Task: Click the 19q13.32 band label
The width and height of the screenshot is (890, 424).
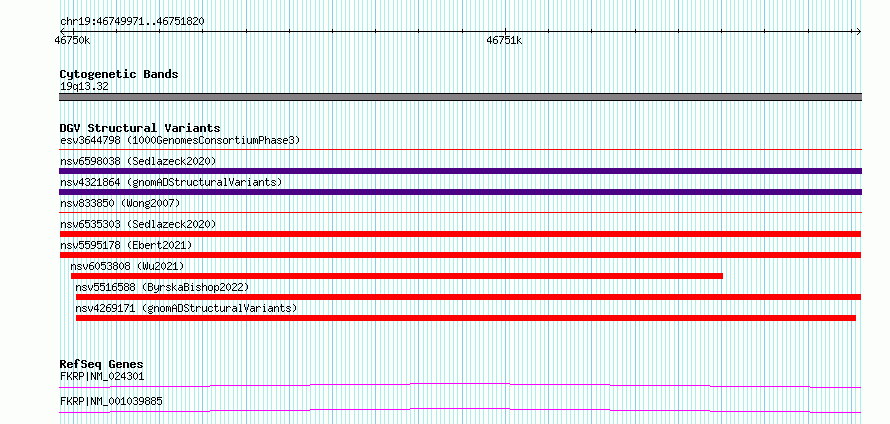Action: 84,87
